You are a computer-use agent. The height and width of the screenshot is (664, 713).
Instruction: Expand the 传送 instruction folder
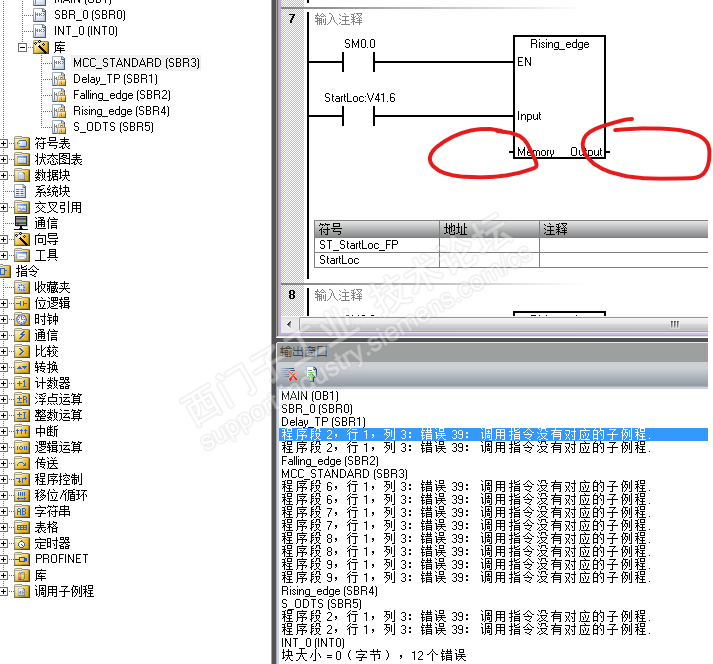coord(4,463)
